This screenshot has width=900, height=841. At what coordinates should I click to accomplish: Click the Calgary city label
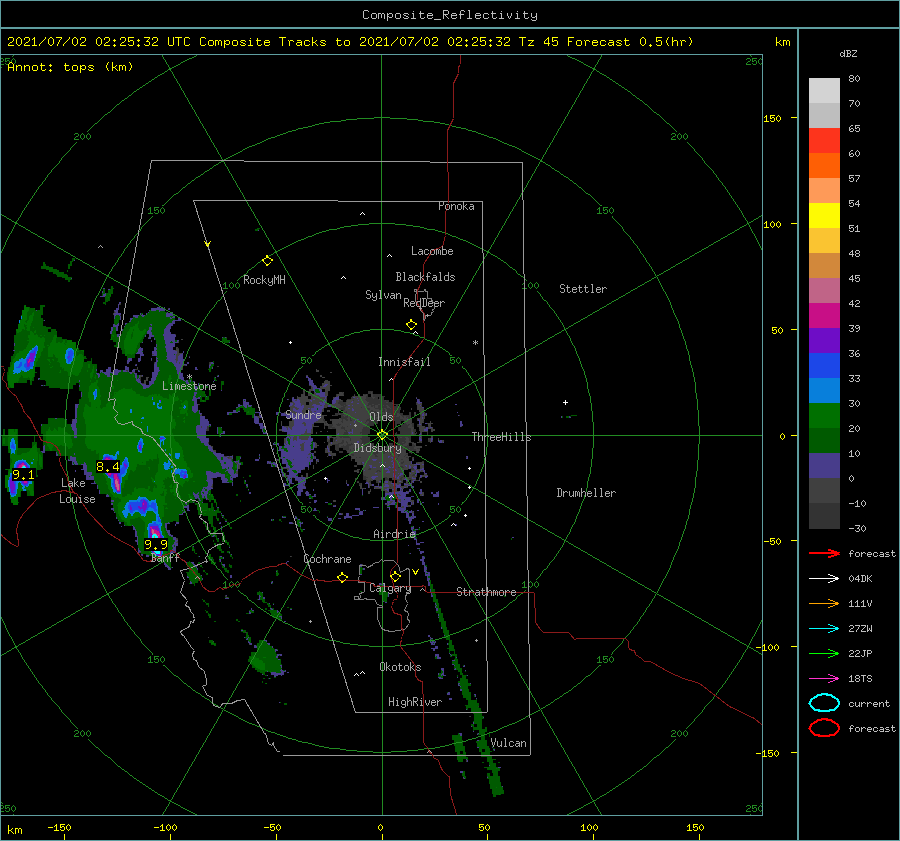390,588
